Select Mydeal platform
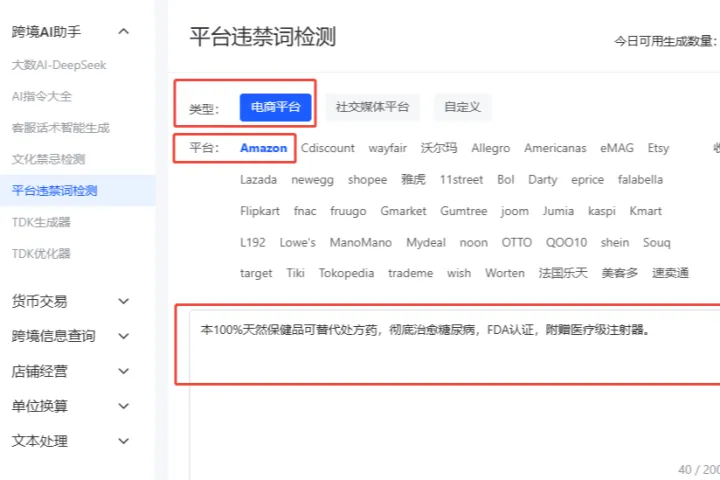Viewport: 720px width, 480px height. [x=426, y=242]
